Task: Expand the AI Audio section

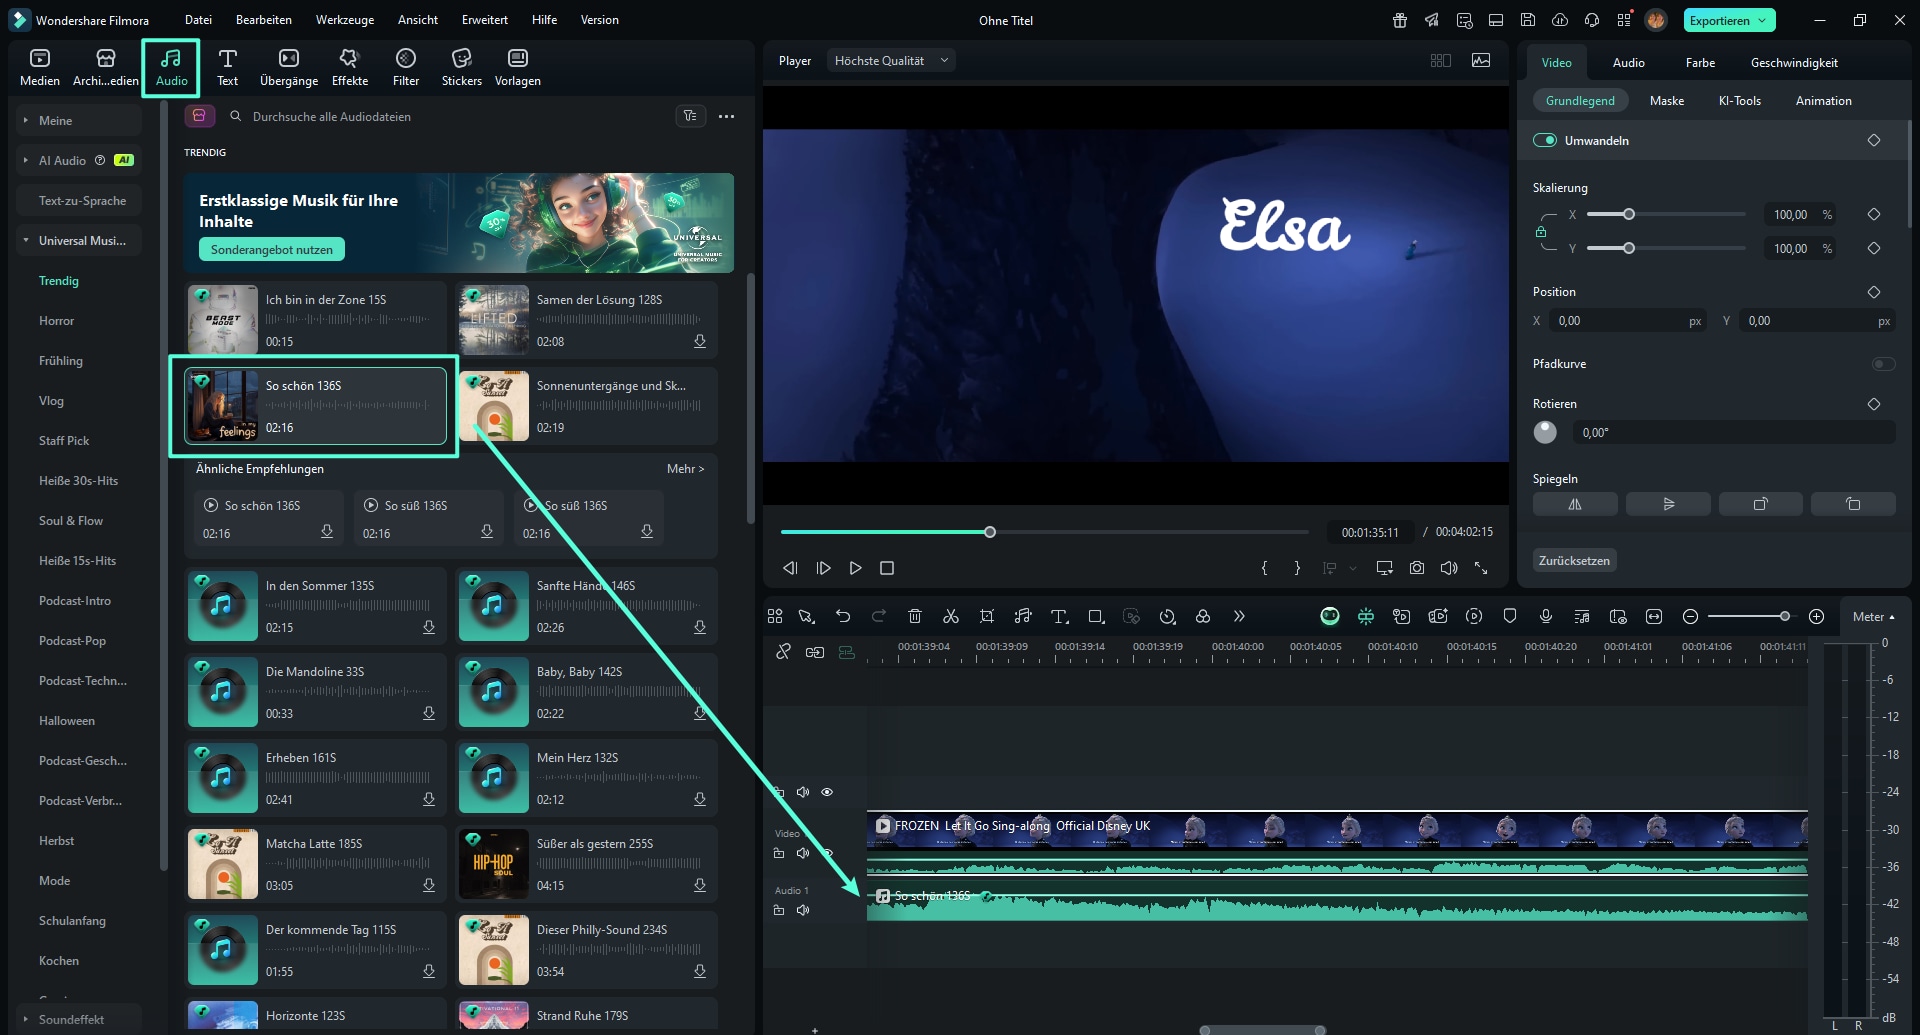Action: pyautogui.click(x=25, y=160)
